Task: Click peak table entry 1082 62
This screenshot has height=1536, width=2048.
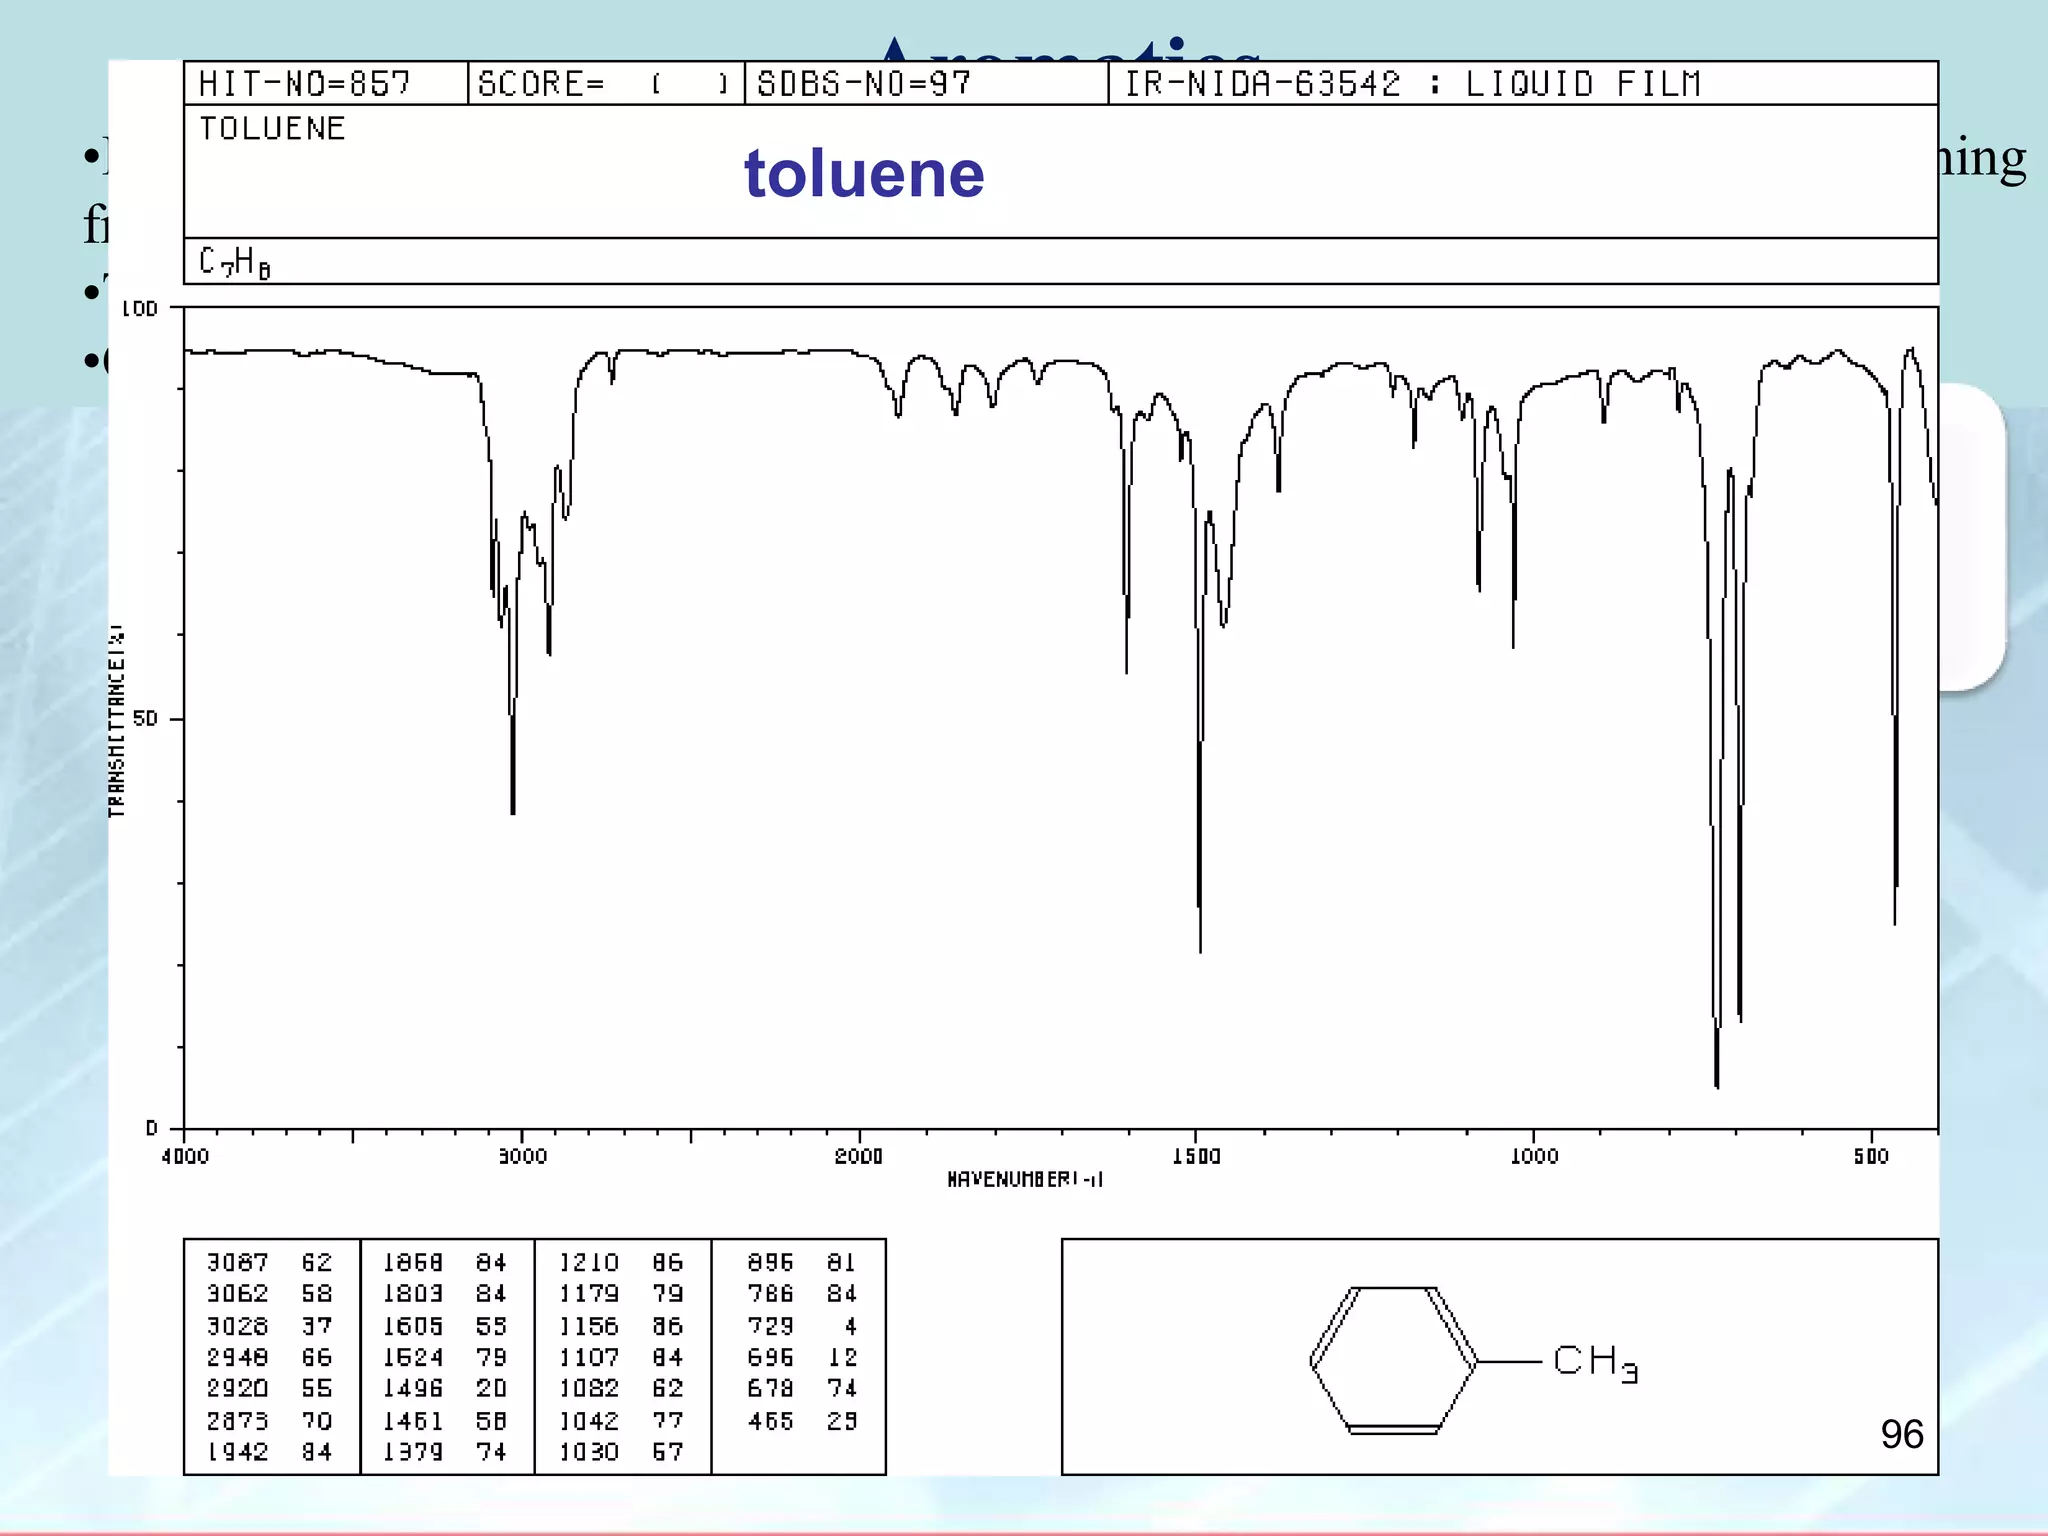Action: pyautogui.click(x=621, y=1388)
